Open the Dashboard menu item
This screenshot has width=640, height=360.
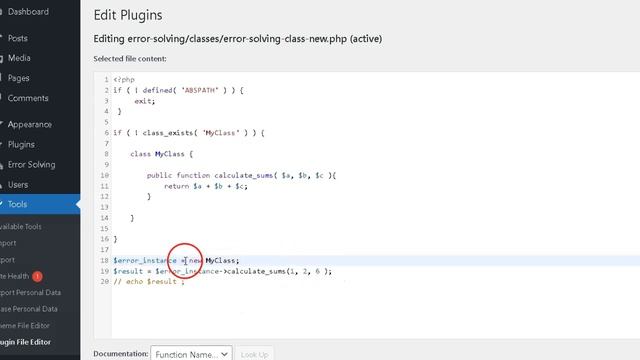pyautogui.click(x=28, y=12)
